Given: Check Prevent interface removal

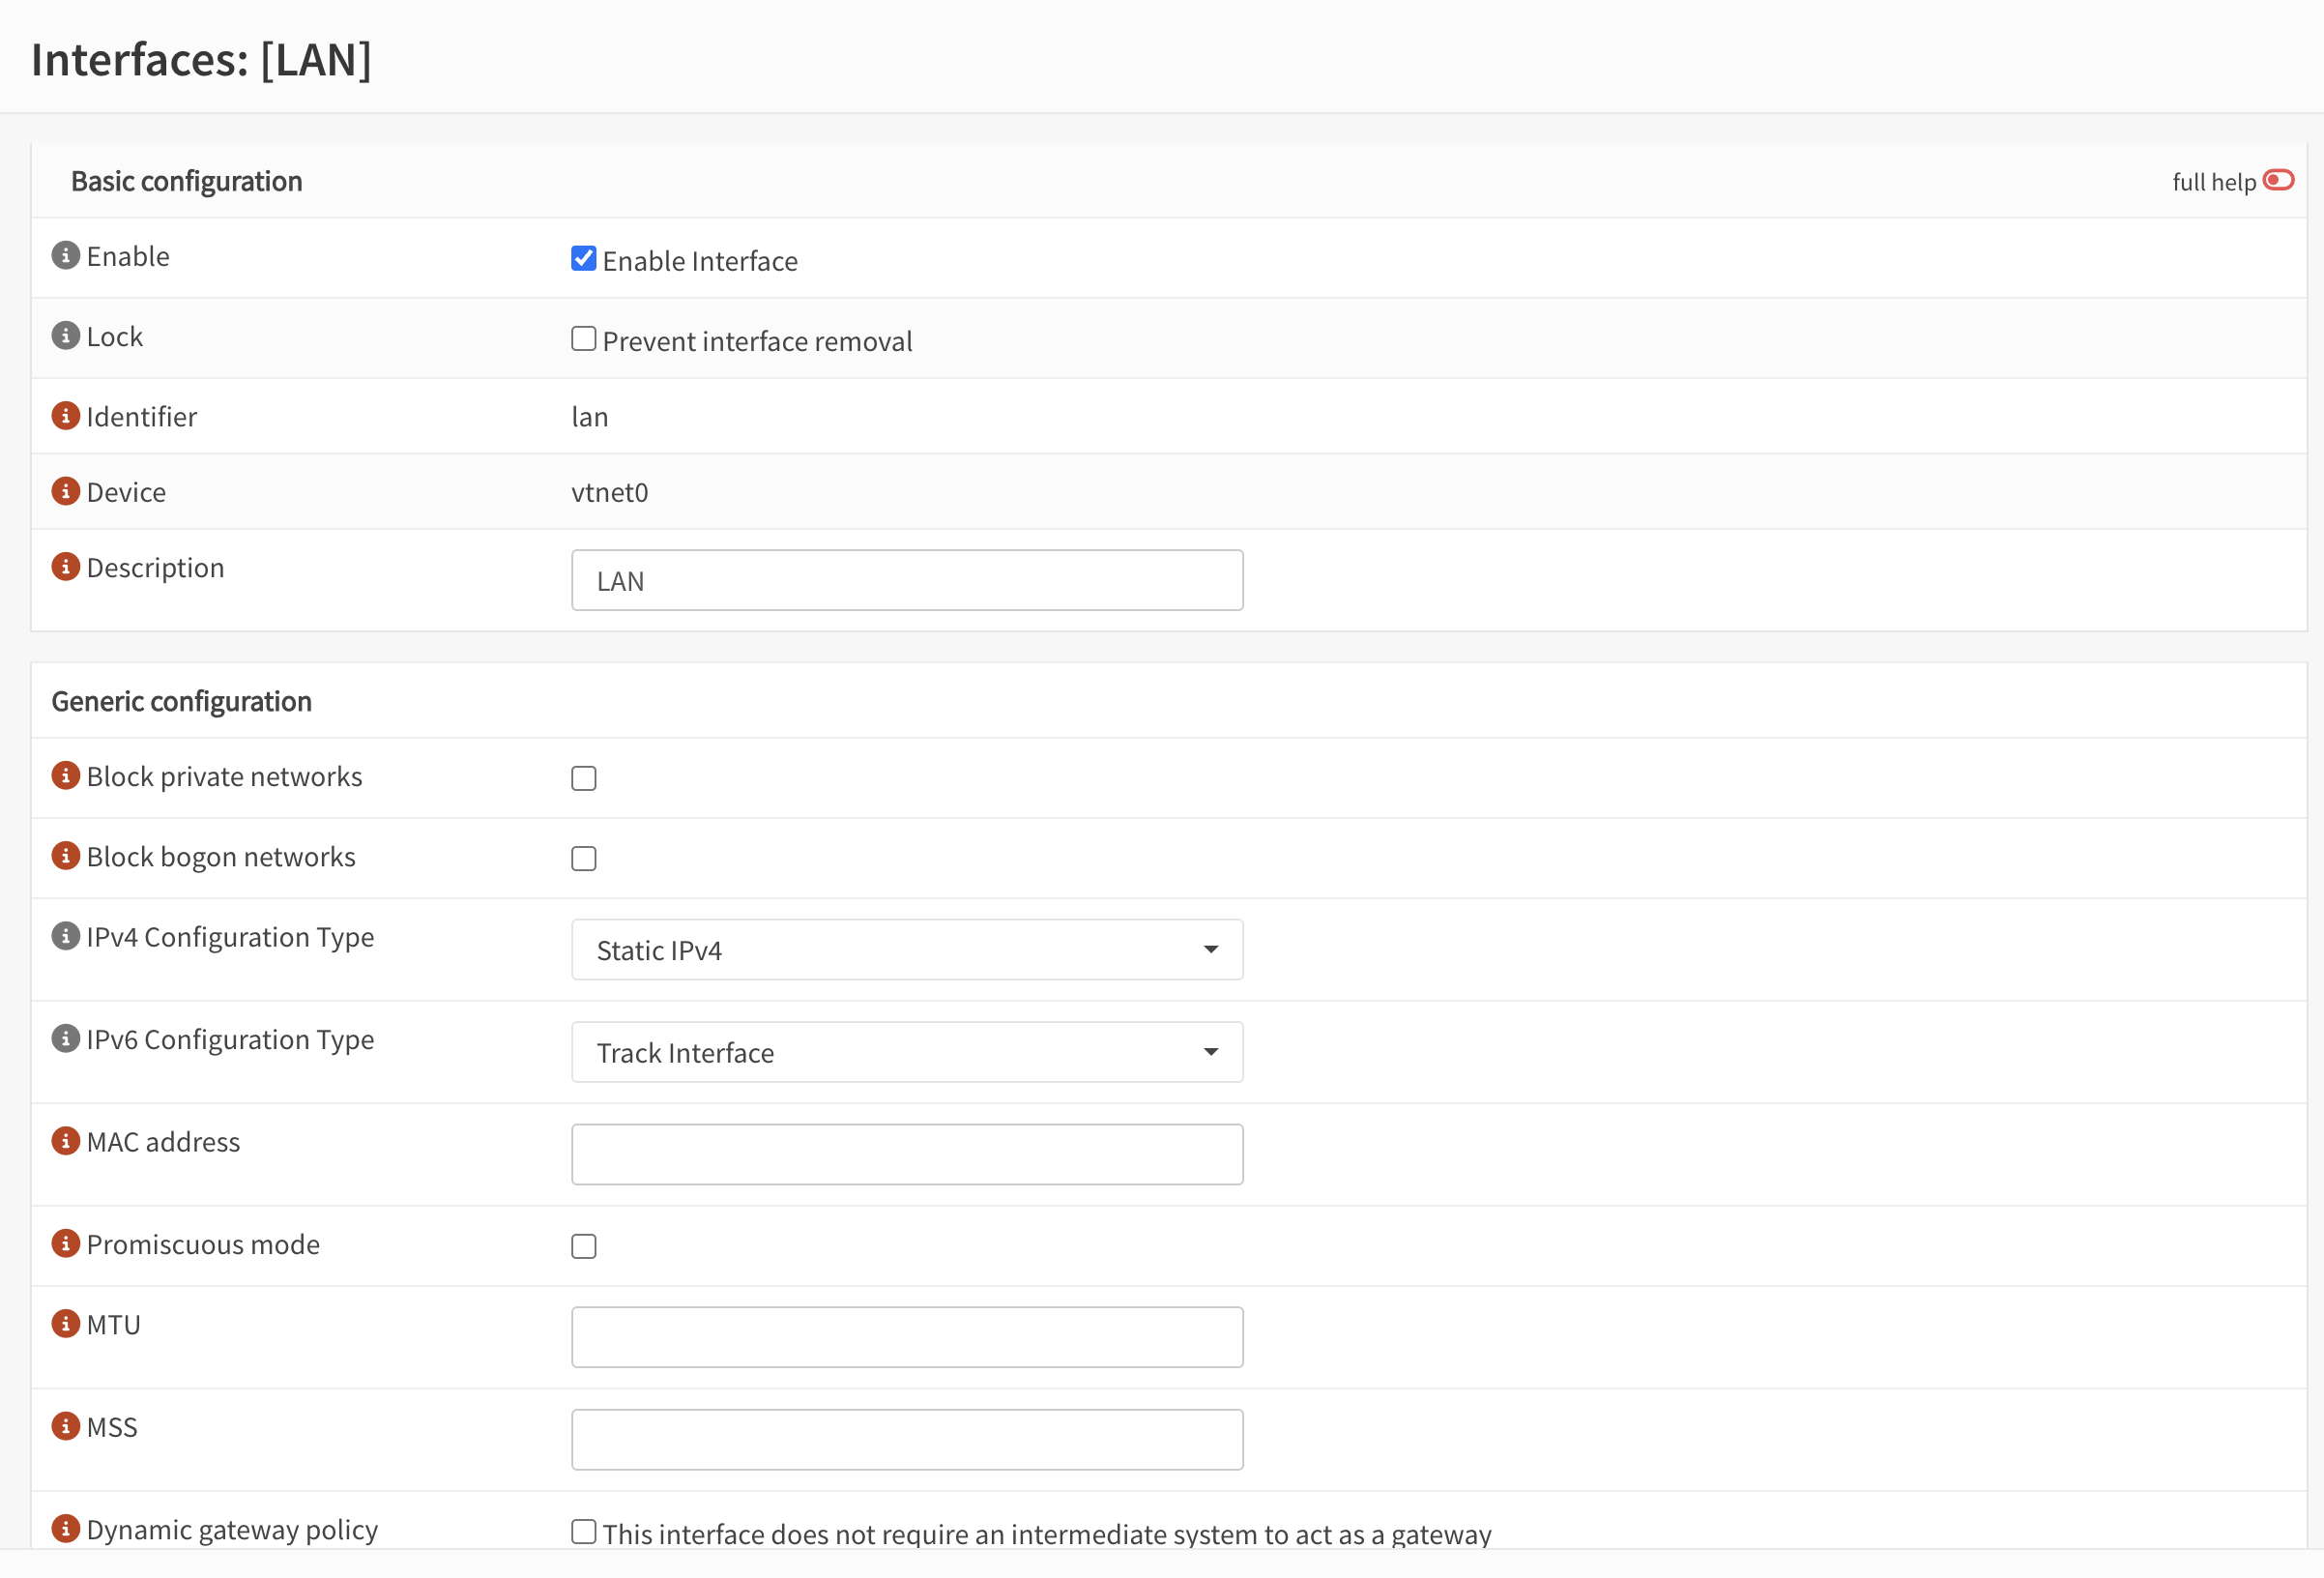Looking at the screenshot, I should pyautogui.click(x=583, y=338).
